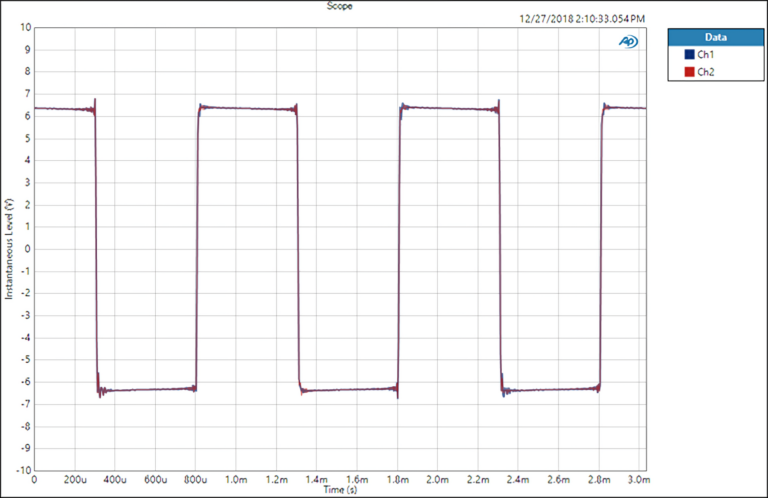Click the Time (s) axis label
Image resolution: width=768 pixels, height=498 pixels.
[340, 489]
